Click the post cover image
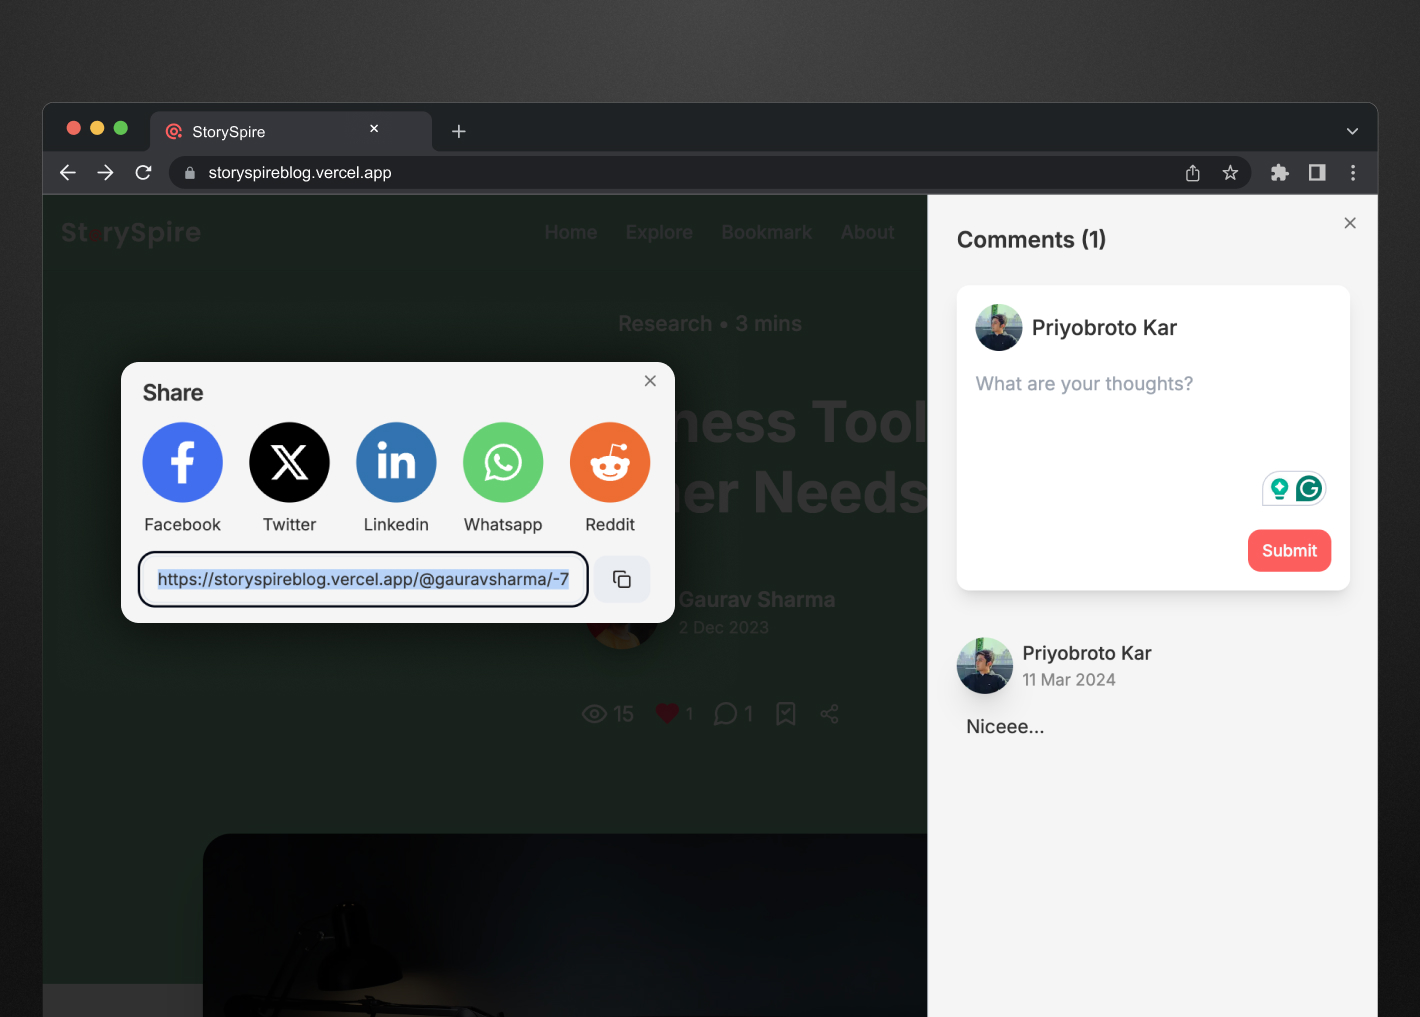The image size is (1420, 1017). [565, 925]
